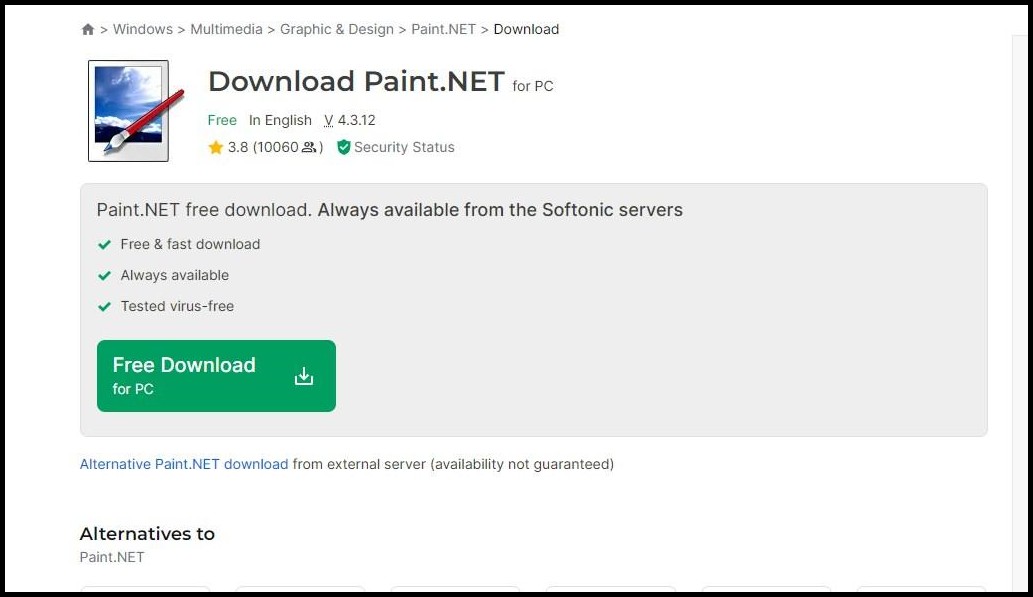The height and width of the screenshot is (597, 1033).
Task: Navigate to Graphic & Design breadcrumb
Action: (x=337, y=29)
